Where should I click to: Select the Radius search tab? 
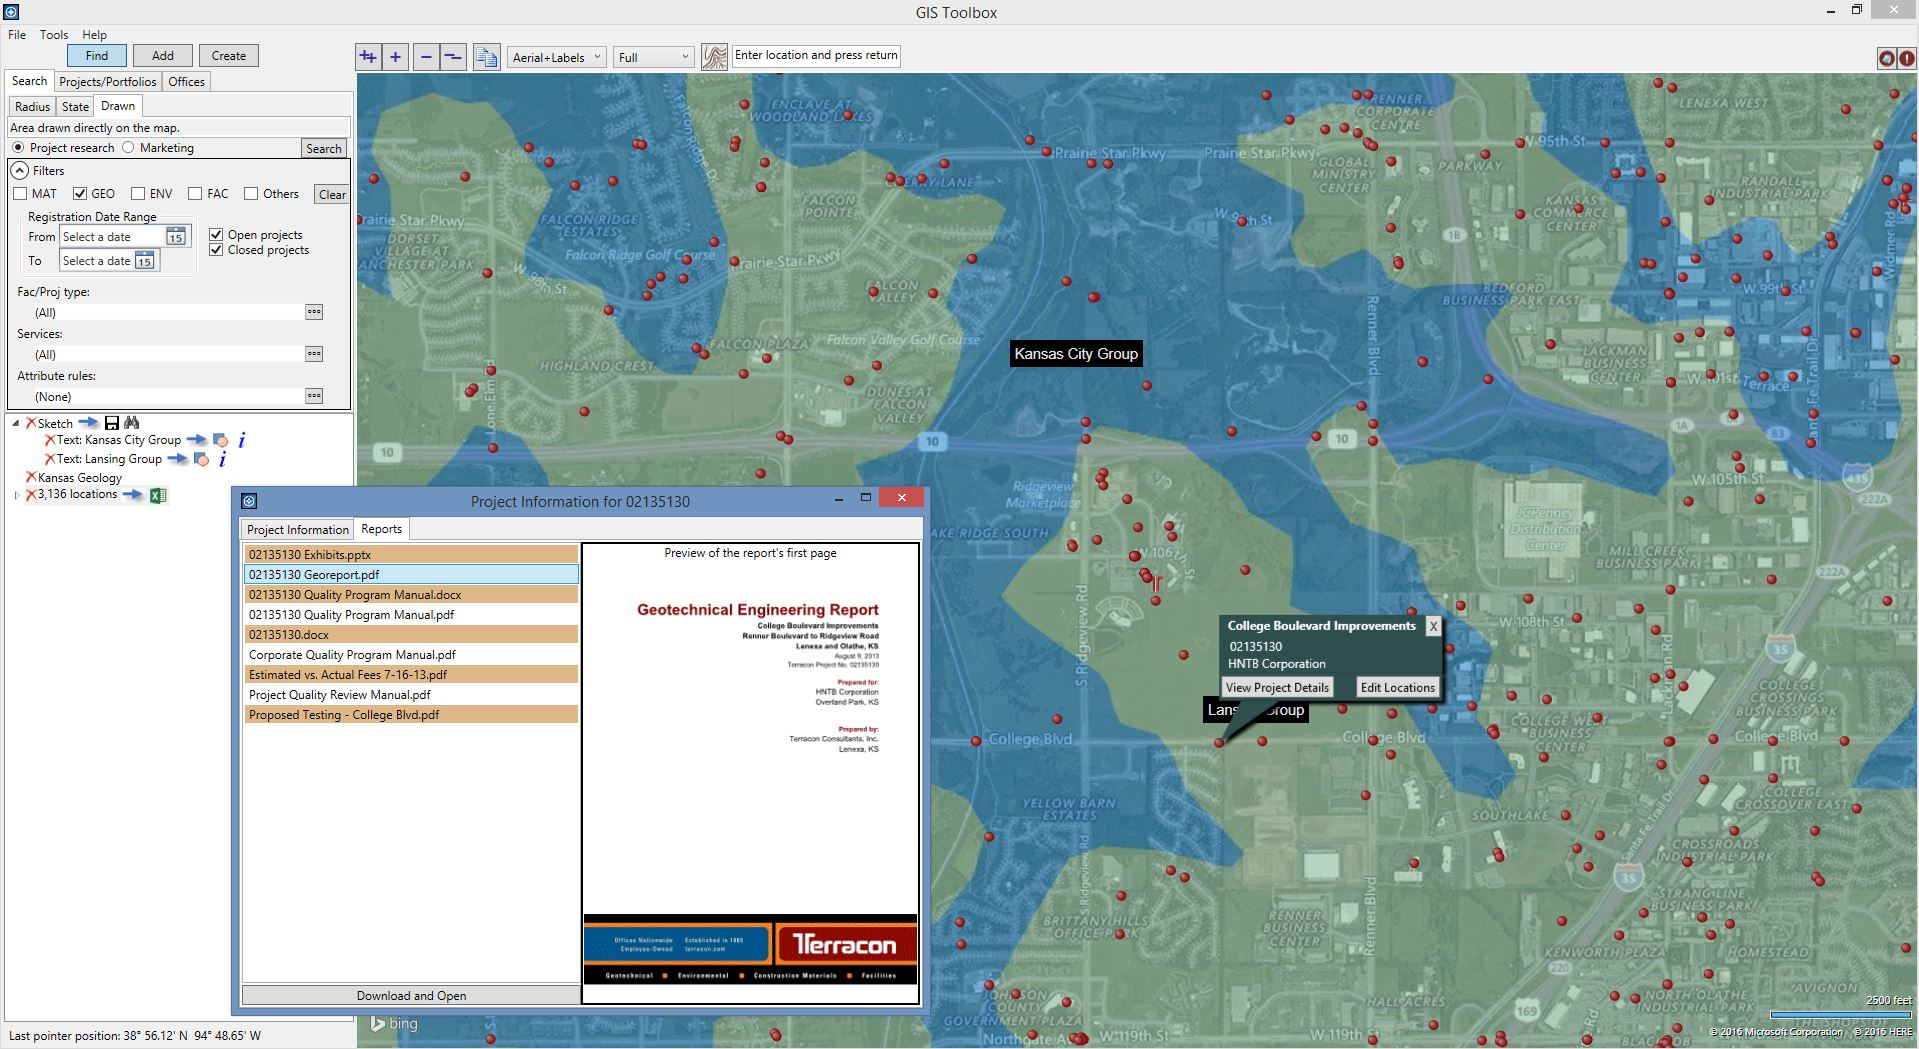(32, 107)
